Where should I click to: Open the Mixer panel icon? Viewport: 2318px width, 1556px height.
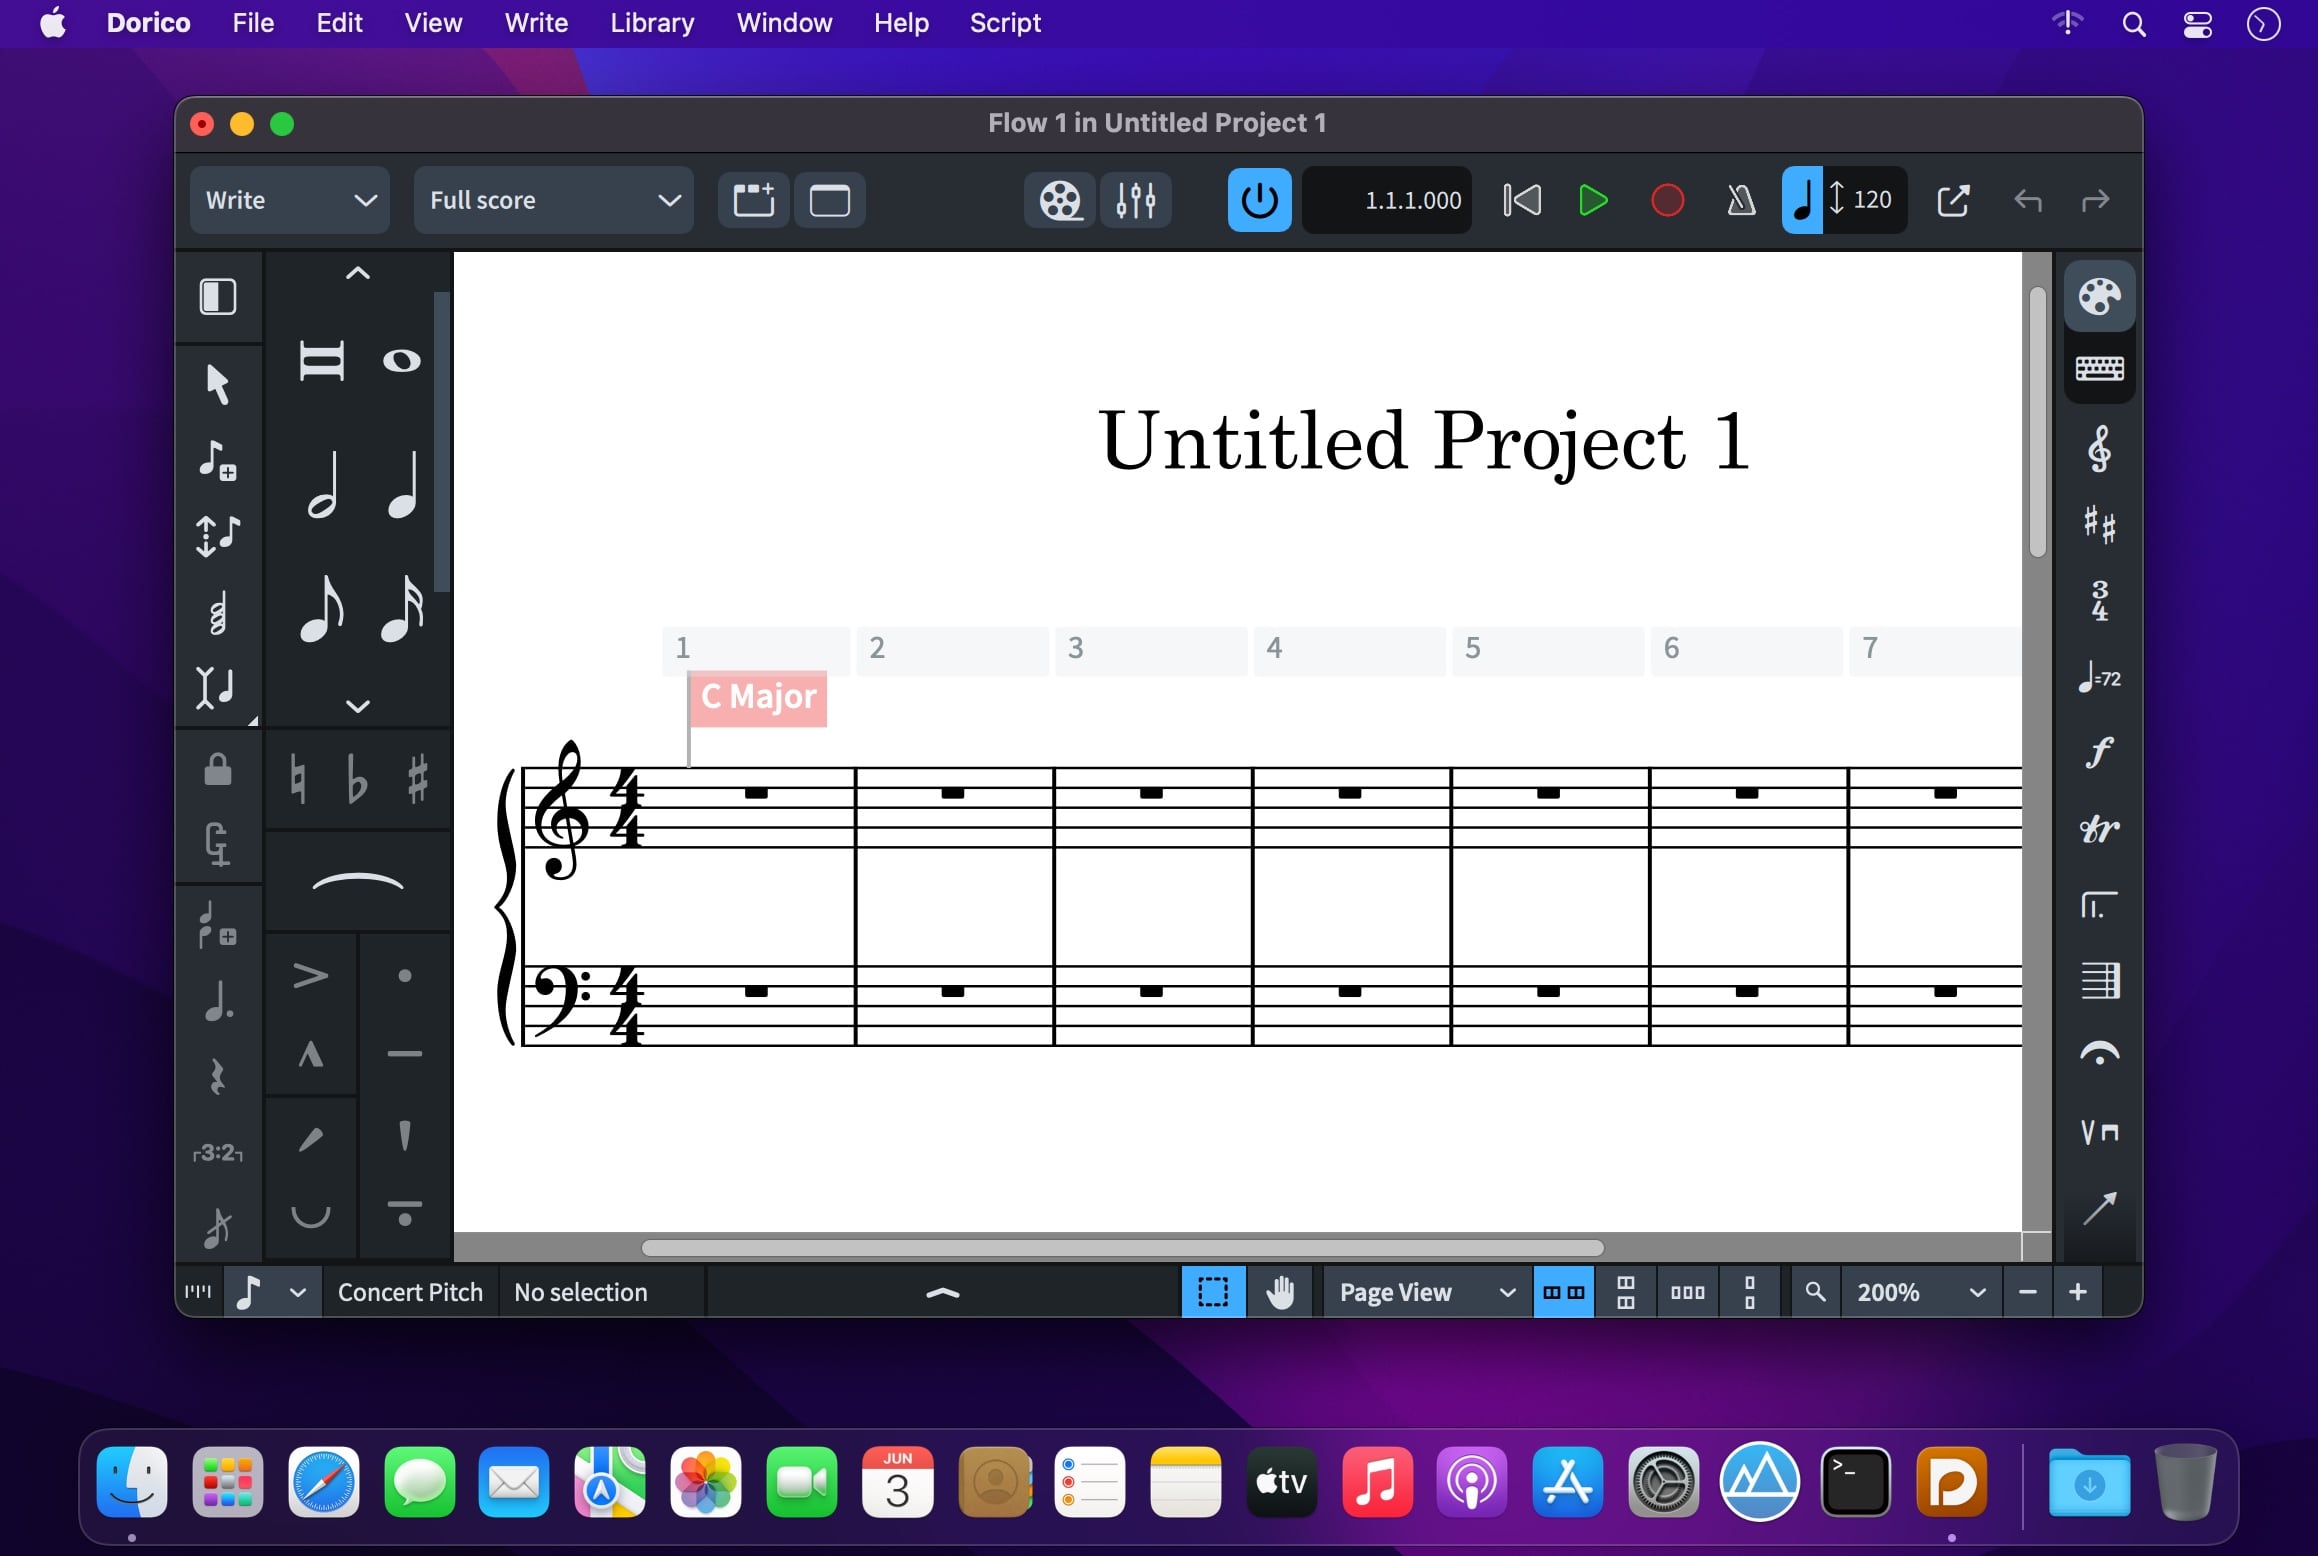pos(1136,201)
